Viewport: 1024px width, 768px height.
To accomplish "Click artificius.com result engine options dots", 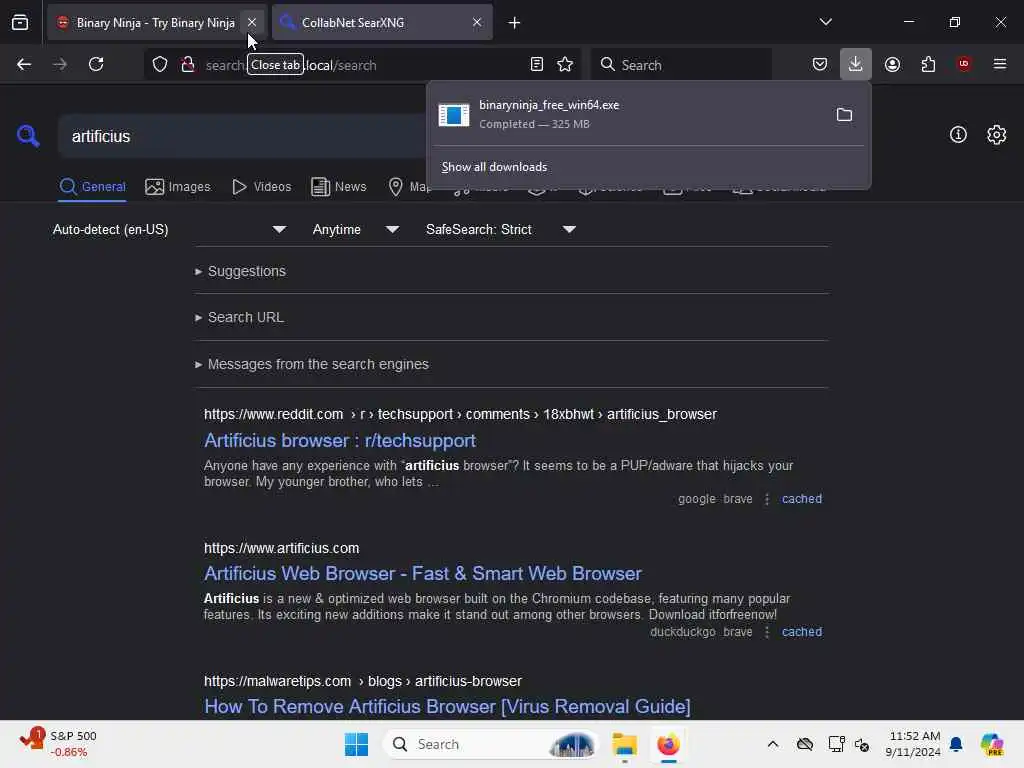I will coord(767,632).
